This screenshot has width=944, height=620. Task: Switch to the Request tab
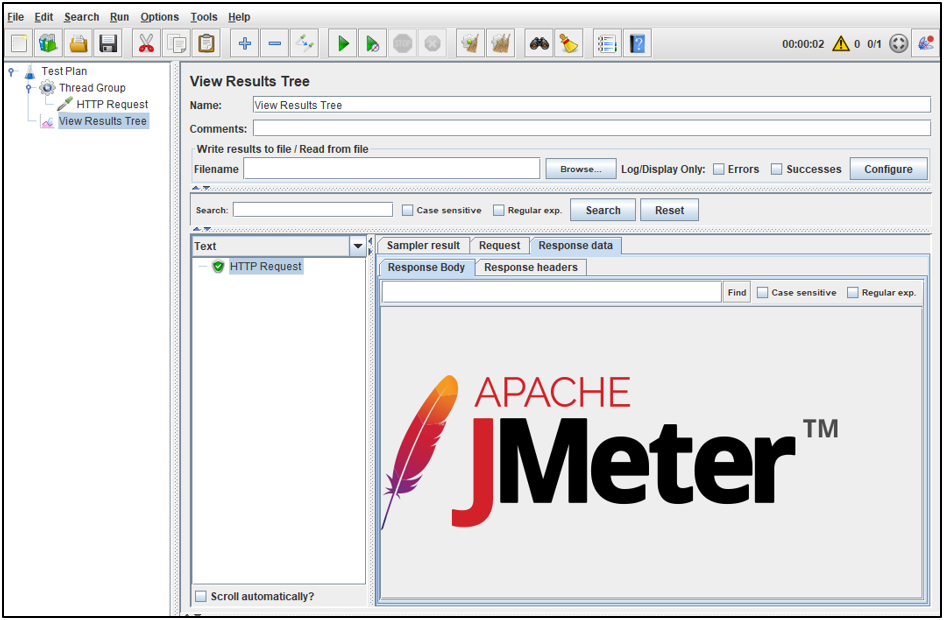tap(500, 246)
